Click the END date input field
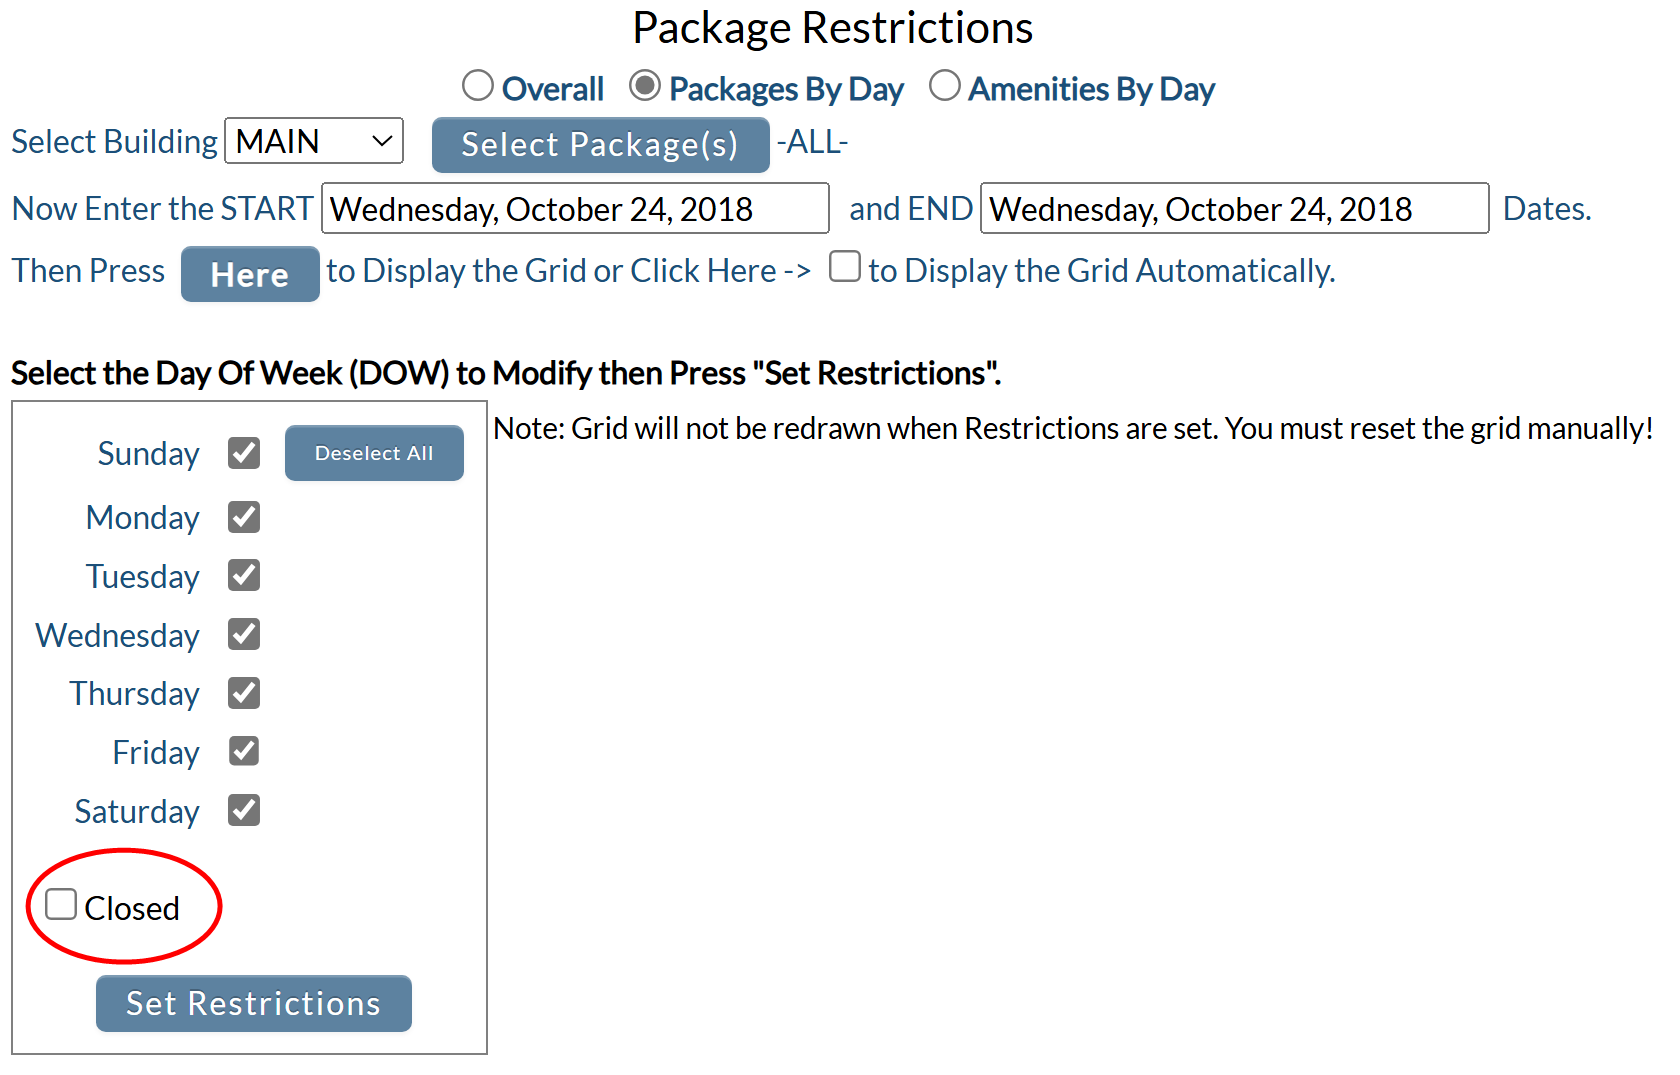1680x1075 pixels. pos(1234,208)
